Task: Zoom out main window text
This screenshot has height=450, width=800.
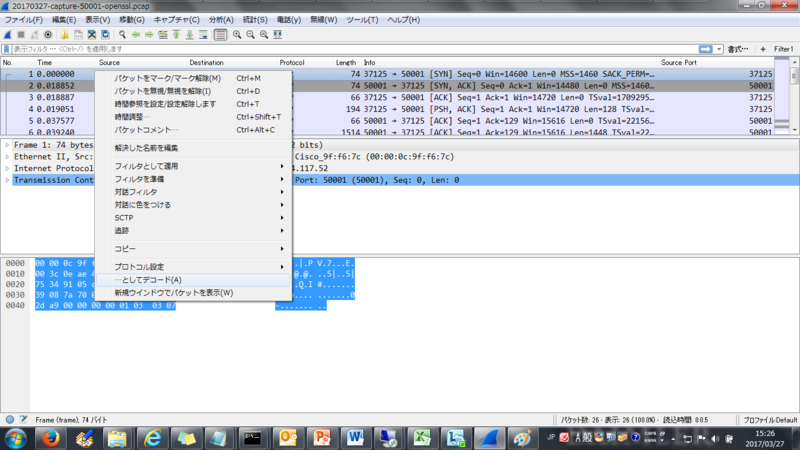Action: point(251,35)
